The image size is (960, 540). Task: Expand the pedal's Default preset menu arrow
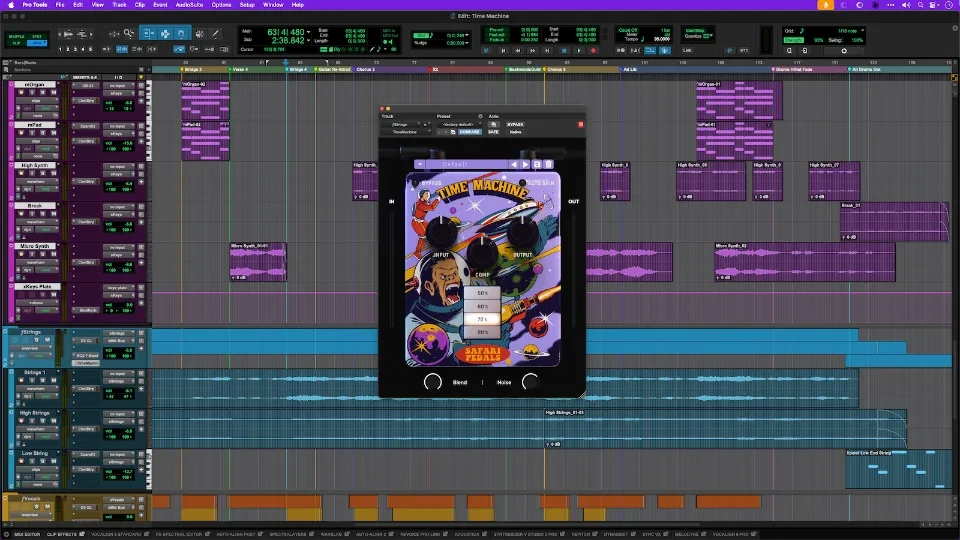click(x=420, y=164)
